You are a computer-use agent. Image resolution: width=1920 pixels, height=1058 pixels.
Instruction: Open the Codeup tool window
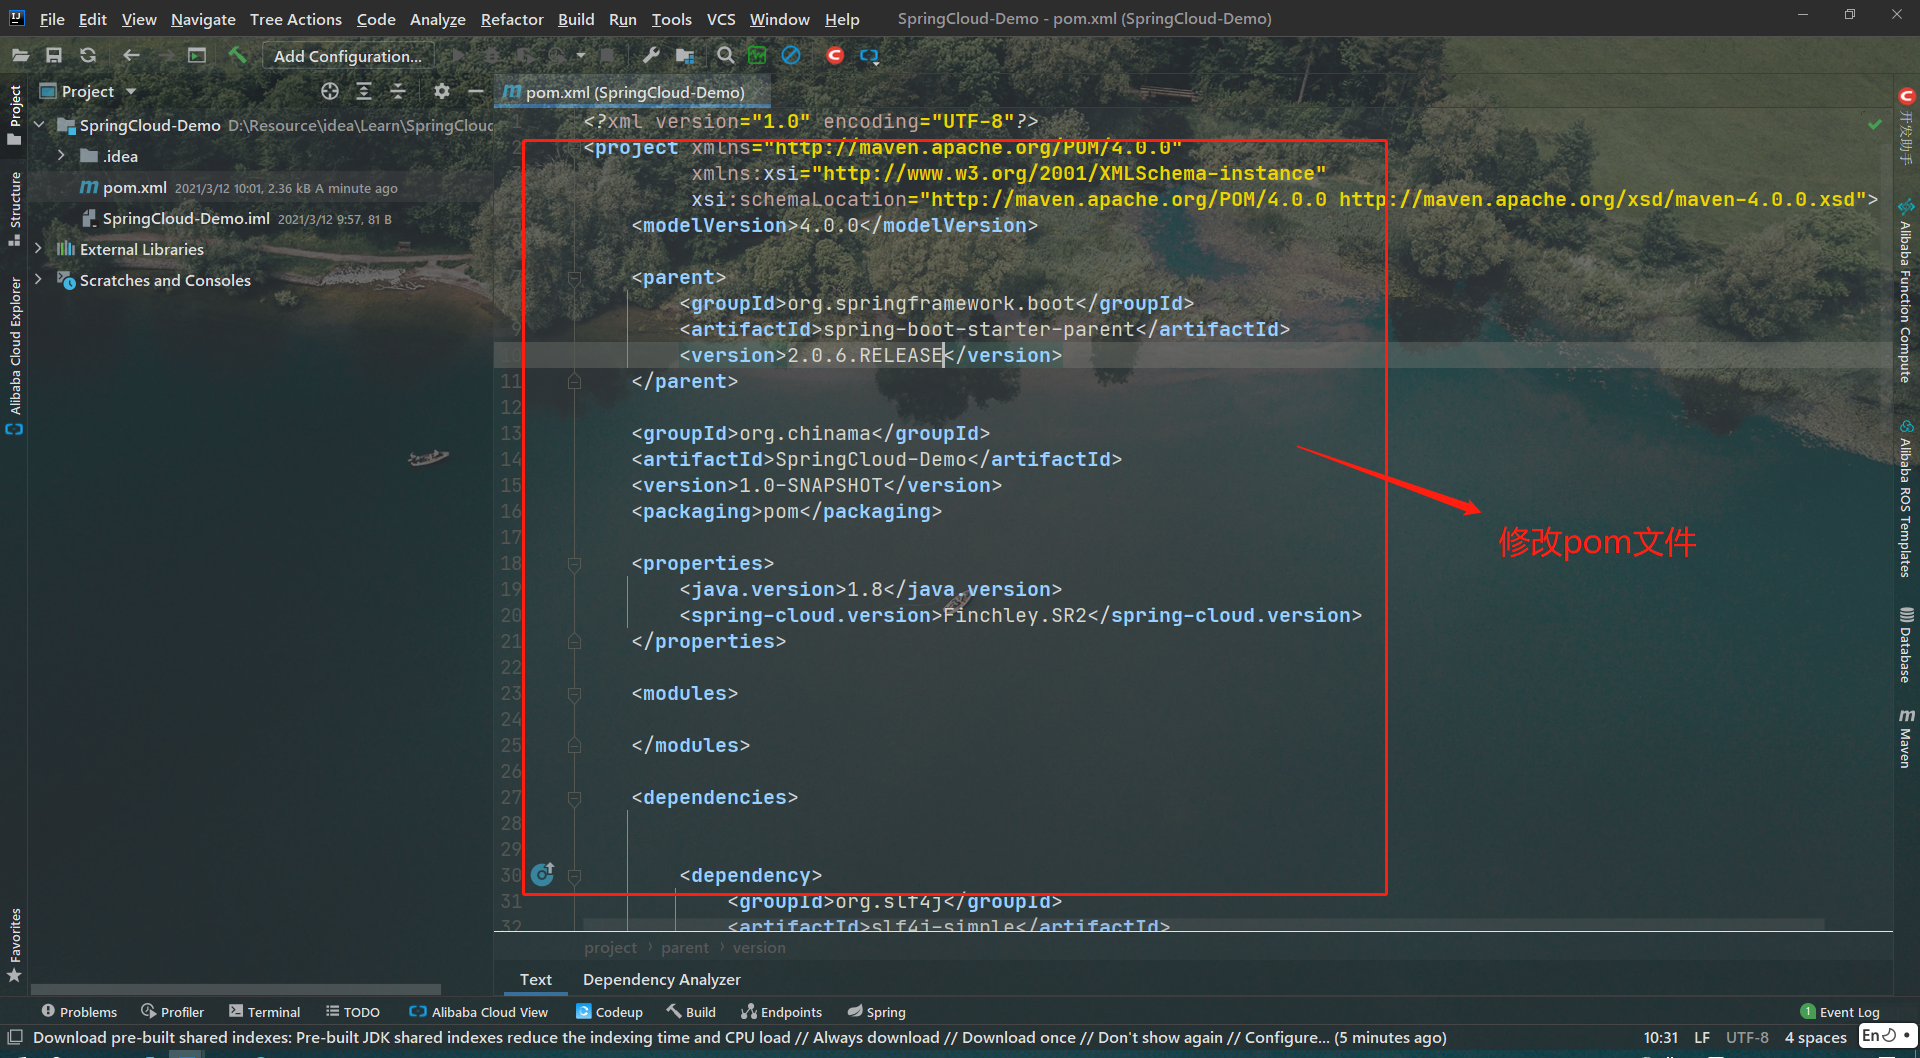pyautogui.click(x=609, y=1012)
